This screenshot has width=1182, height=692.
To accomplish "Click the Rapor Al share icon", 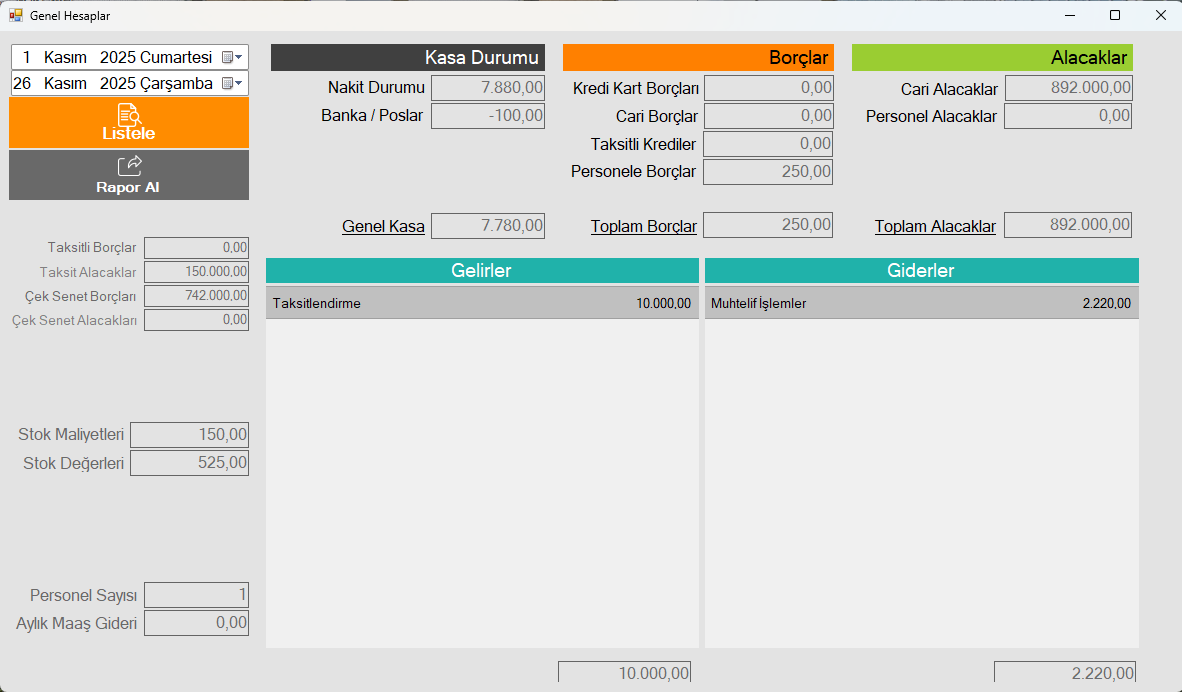I will tap(129, 165).
